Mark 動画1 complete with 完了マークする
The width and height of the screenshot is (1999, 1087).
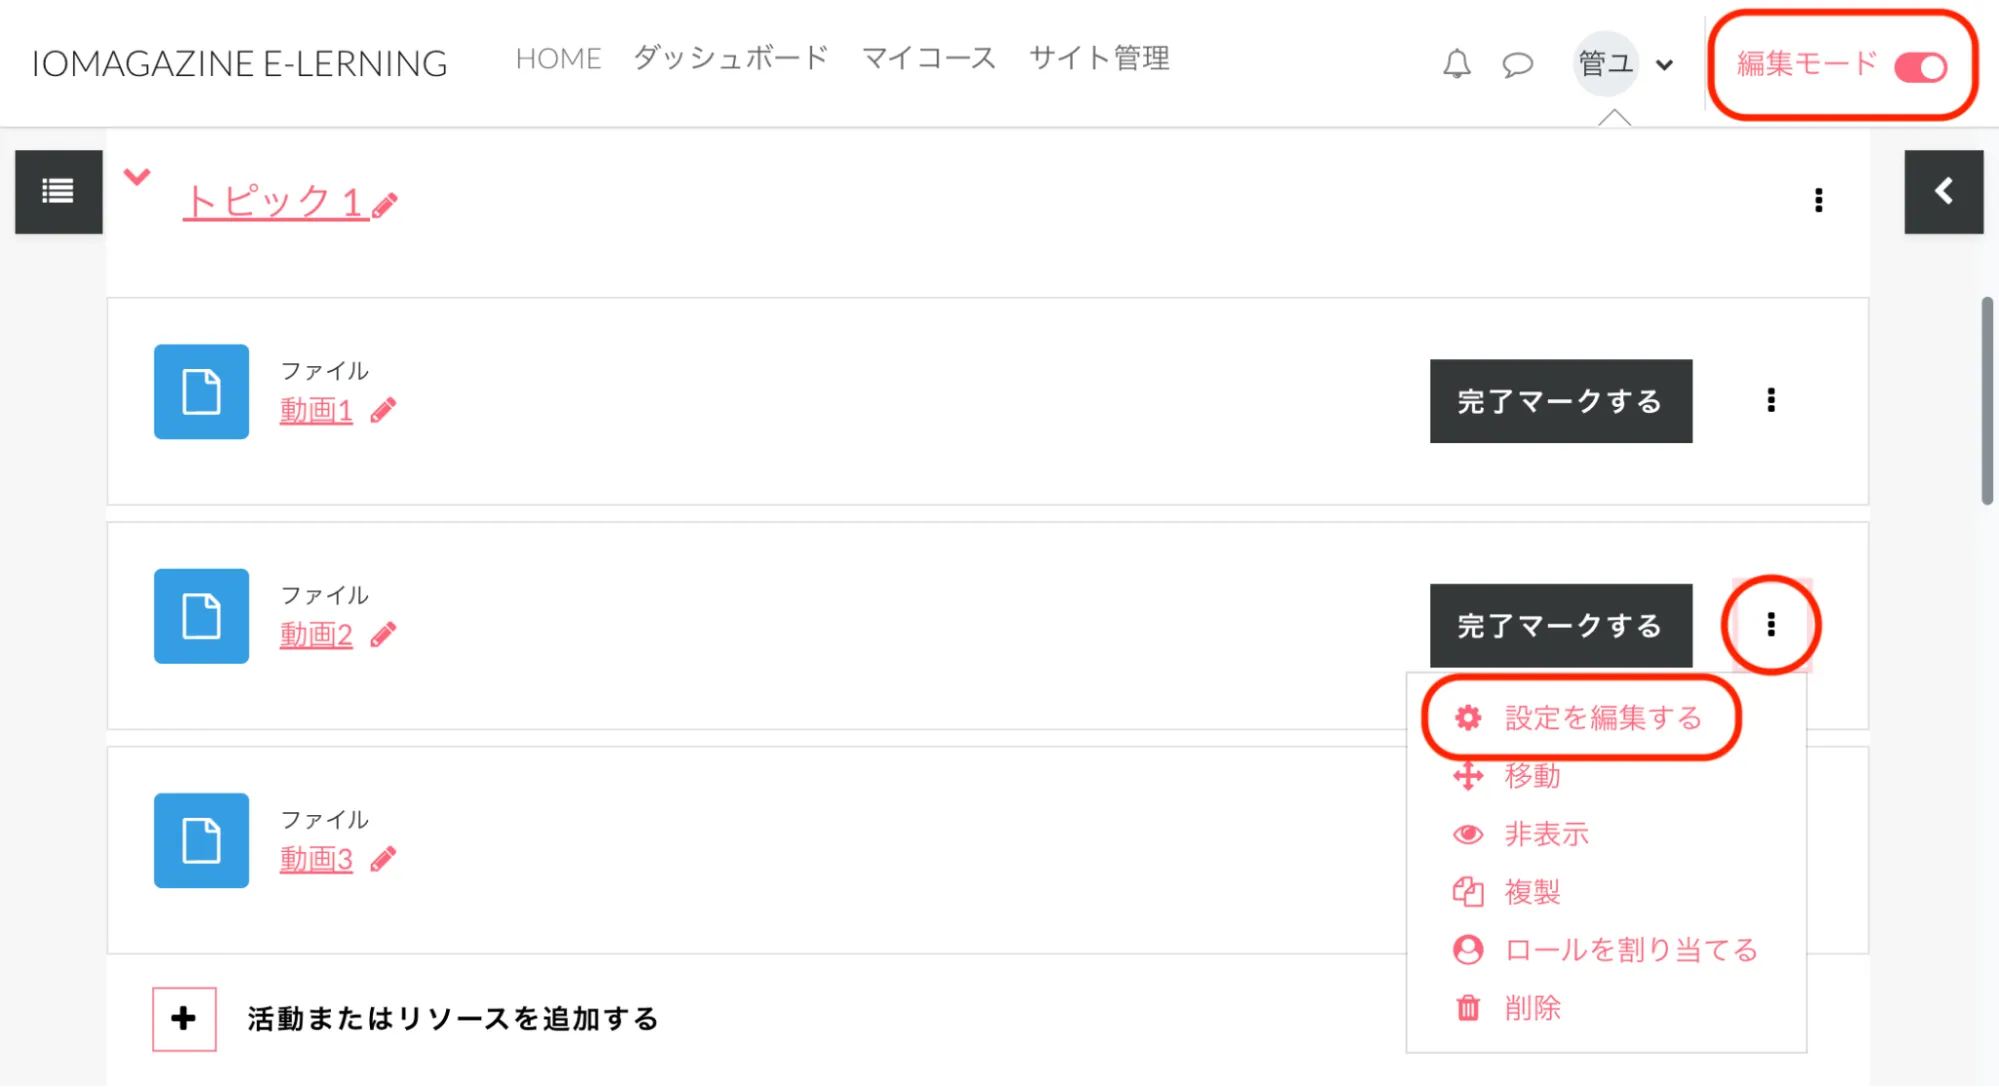(x=1560, y=401)
